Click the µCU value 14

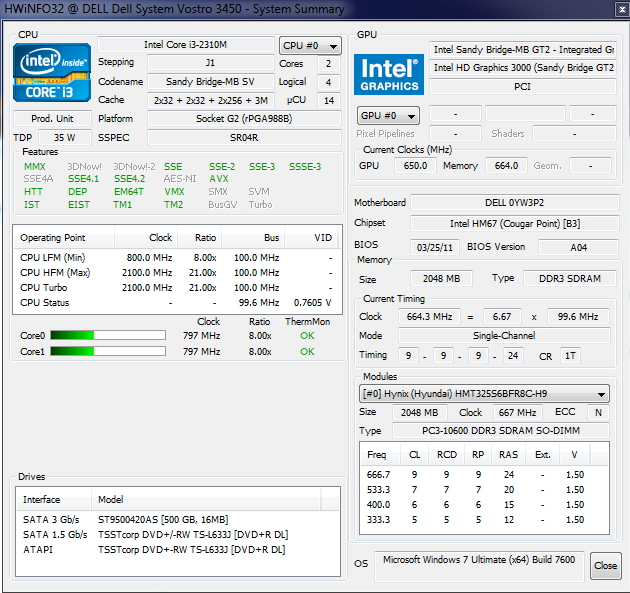pos(329,100)
